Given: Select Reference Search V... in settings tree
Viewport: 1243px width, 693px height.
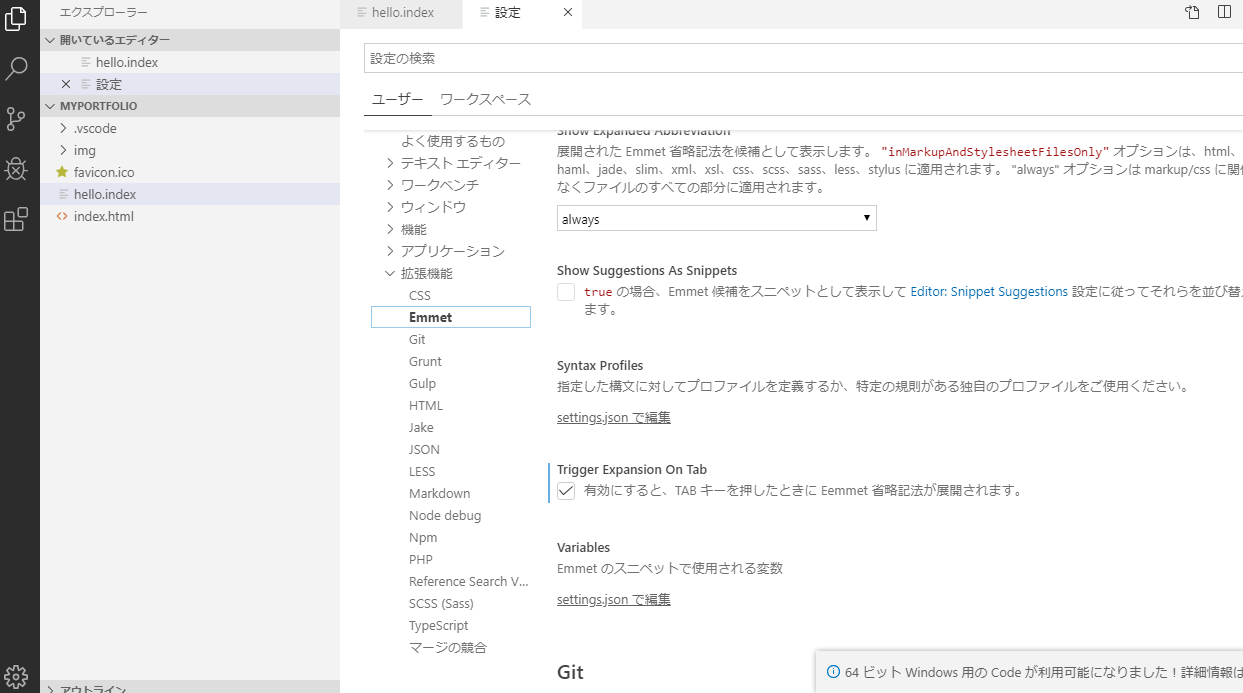Looking at the screenshot, I should (469, 581).
